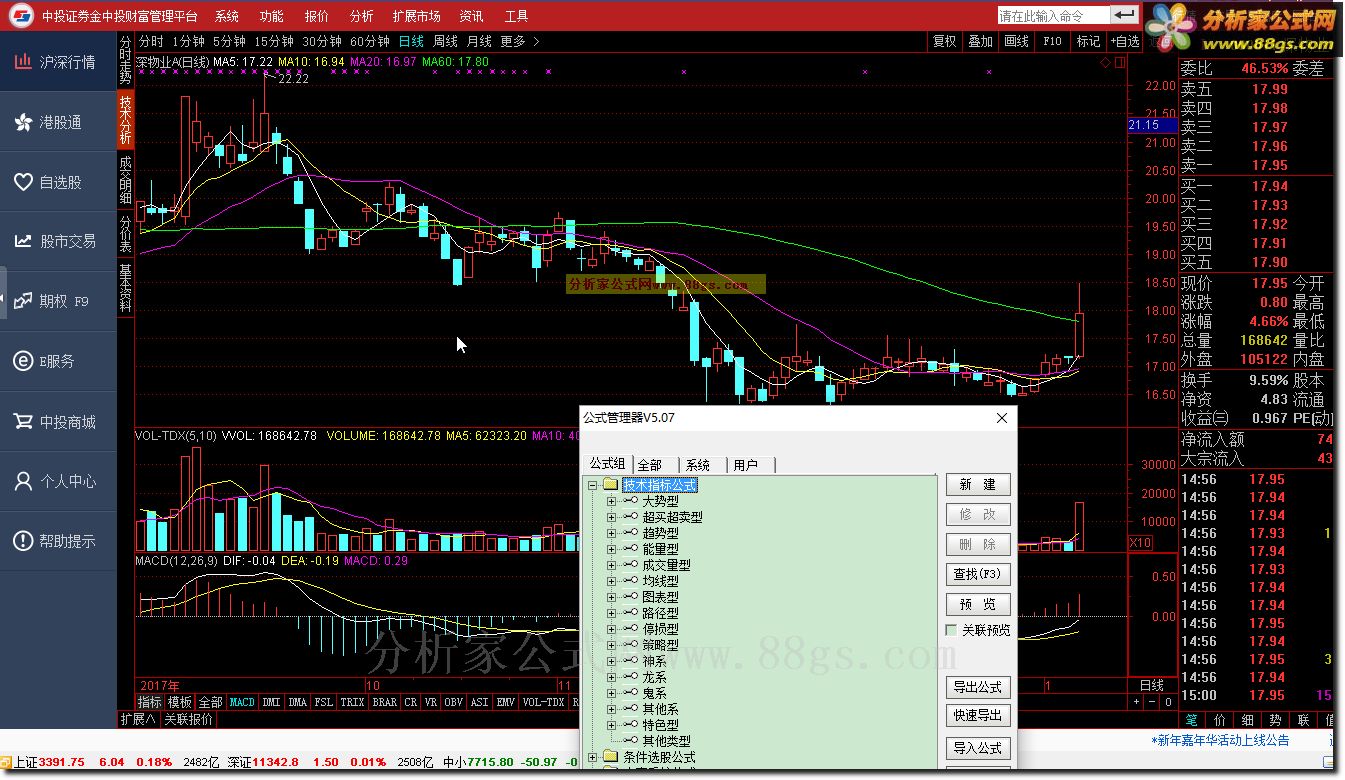
Task: Expand the 均线型 tree node
Action: pos(611,581)
